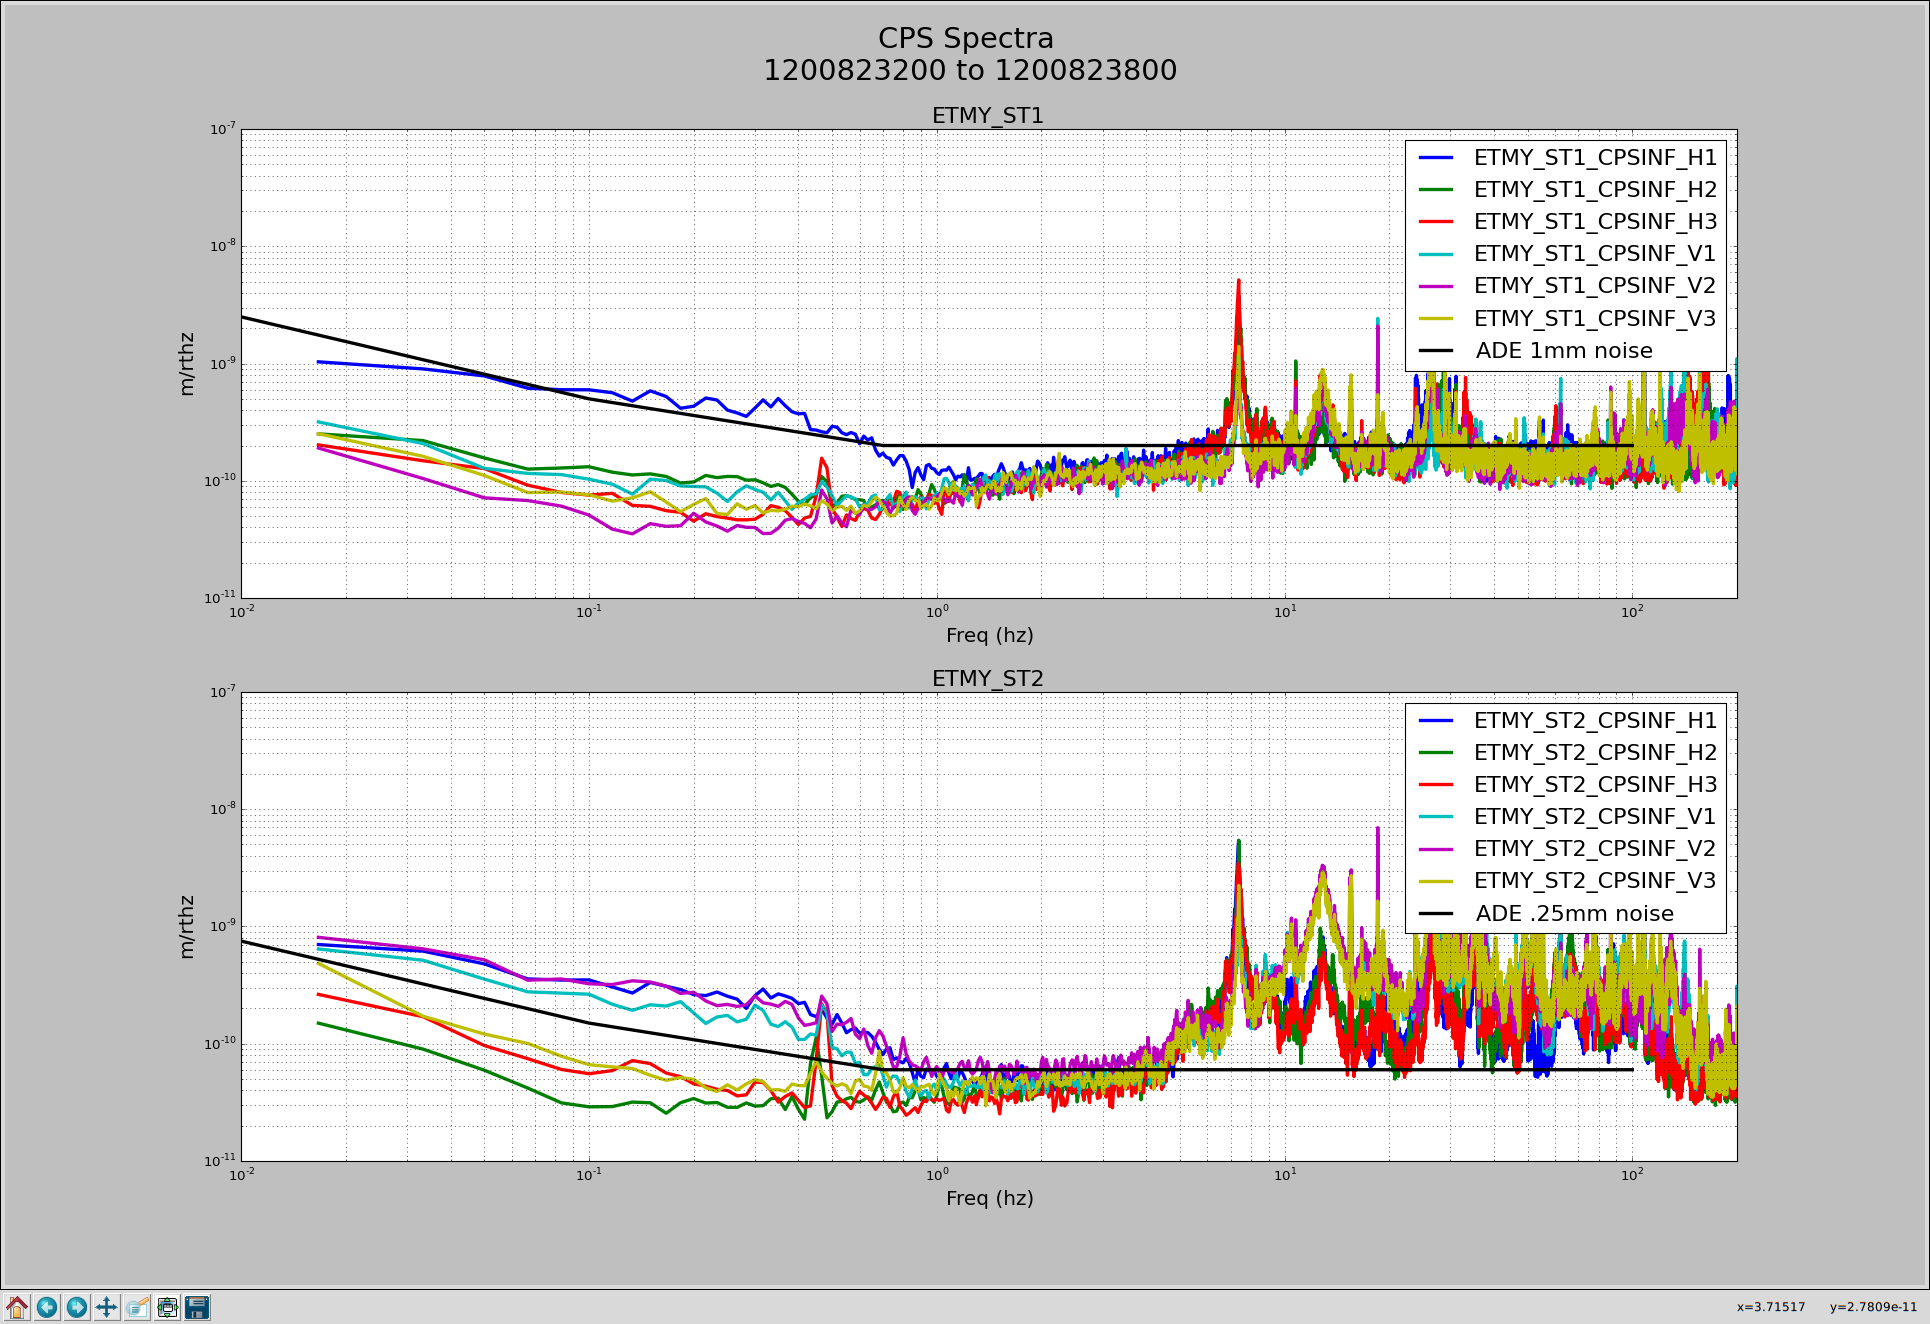Click the red ETMY_ST2_CPSINF_H3 legend line swatch
Image resolution: width=1930 pixels, height=1324 pixels.
pos(1436,785)
